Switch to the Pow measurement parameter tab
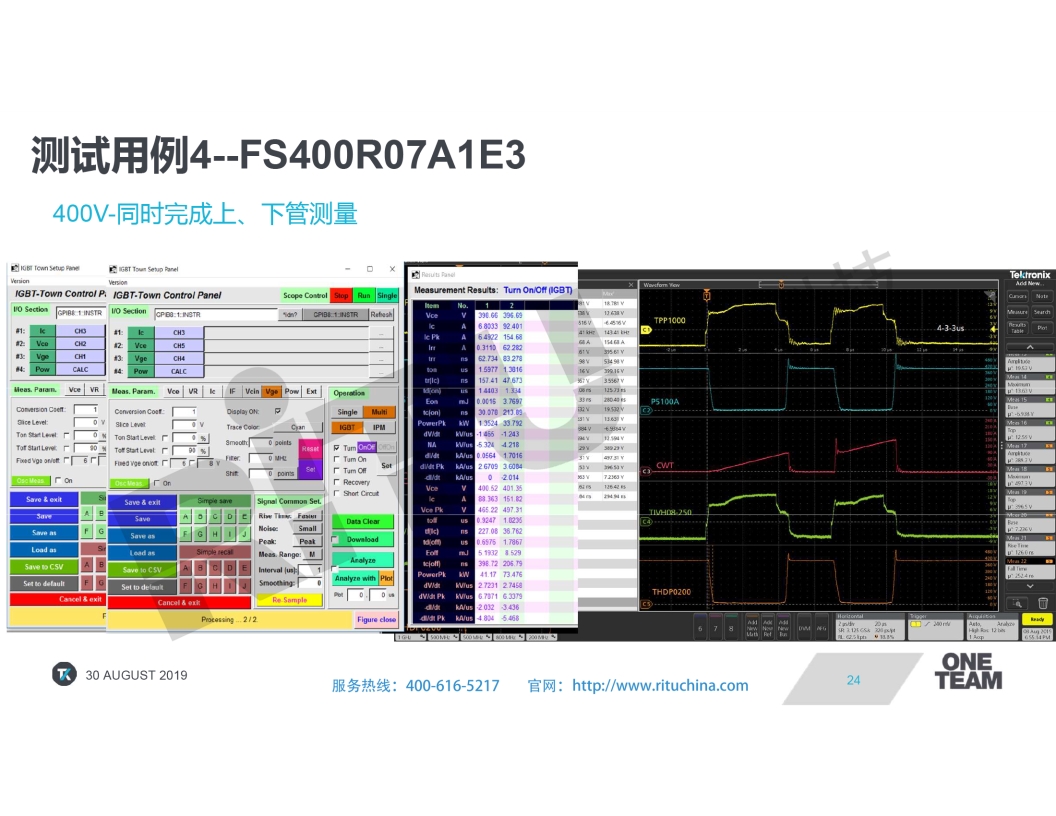This screenshot has height=816, width=1056. (x=291, y=392)
